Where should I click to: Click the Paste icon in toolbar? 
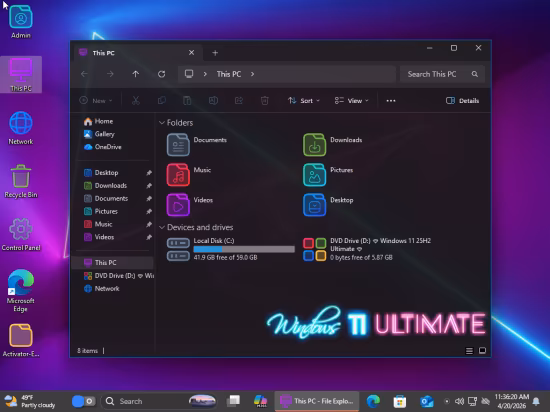(x=187, y=101)
